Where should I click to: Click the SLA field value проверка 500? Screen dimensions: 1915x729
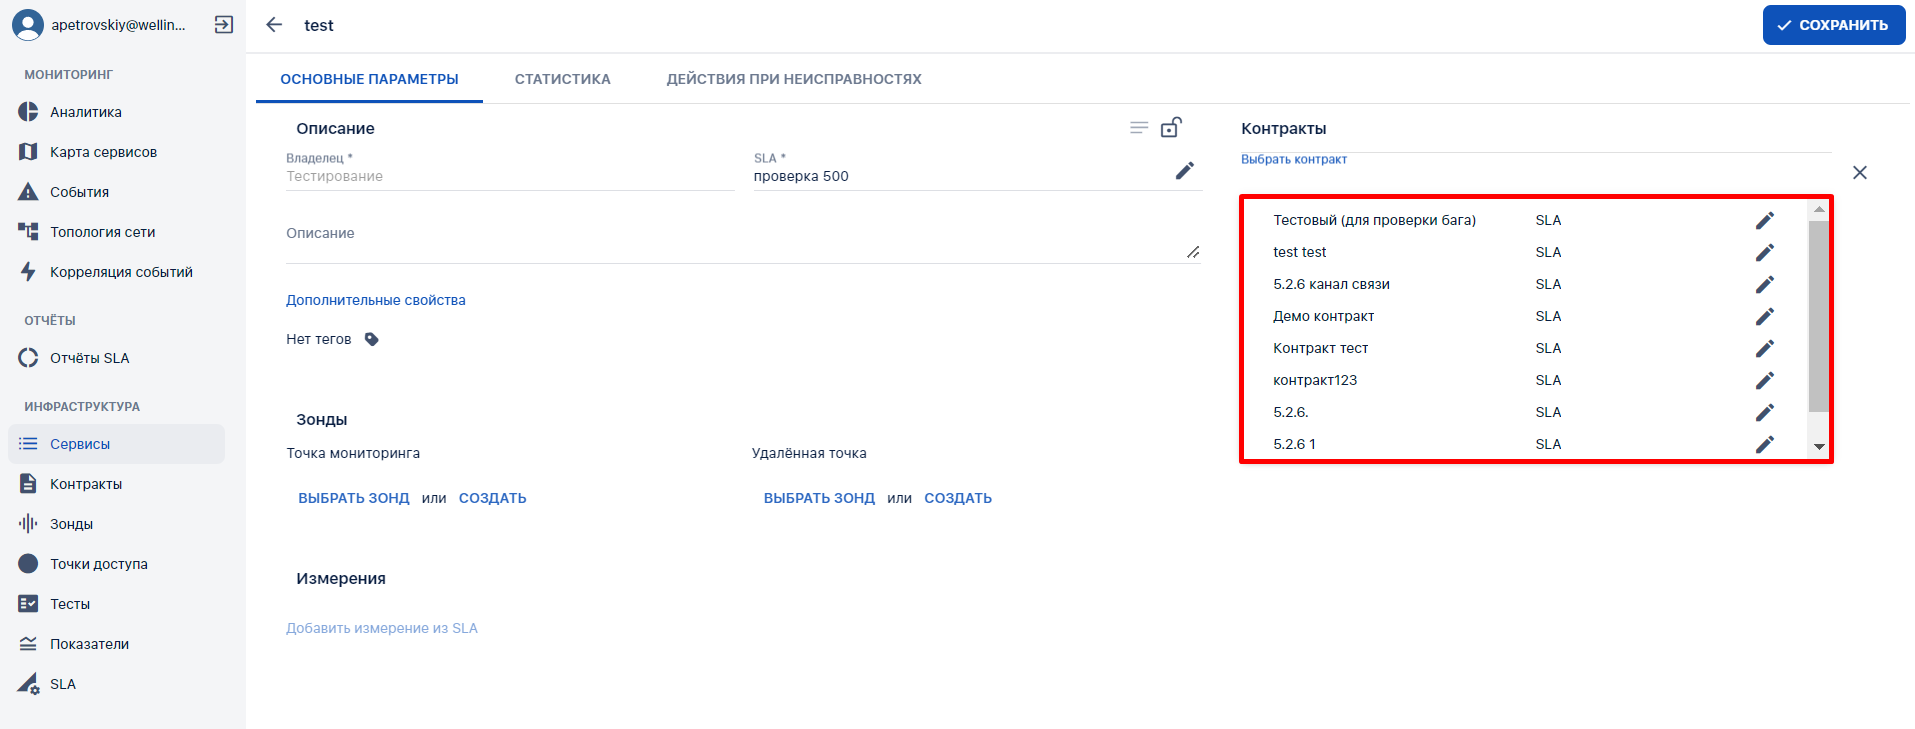(801, 176)
